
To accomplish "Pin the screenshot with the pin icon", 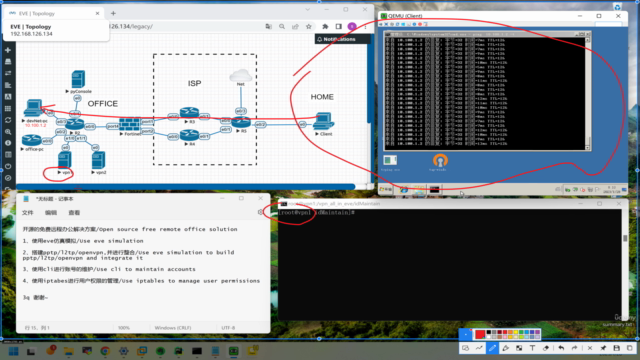I will coord(603,348).
